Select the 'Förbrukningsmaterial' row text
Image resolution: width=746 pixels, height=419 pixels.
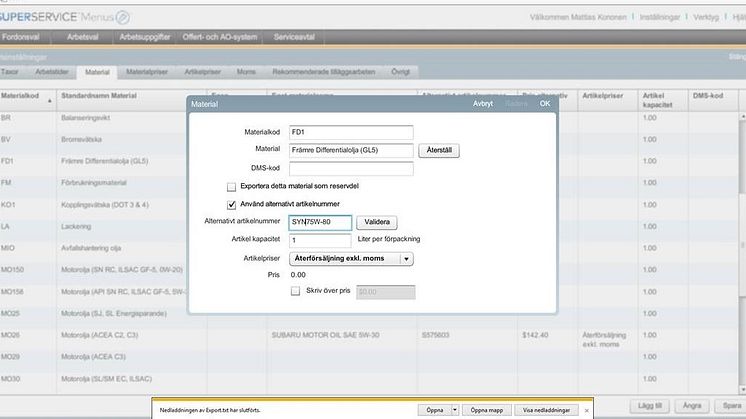94,183
